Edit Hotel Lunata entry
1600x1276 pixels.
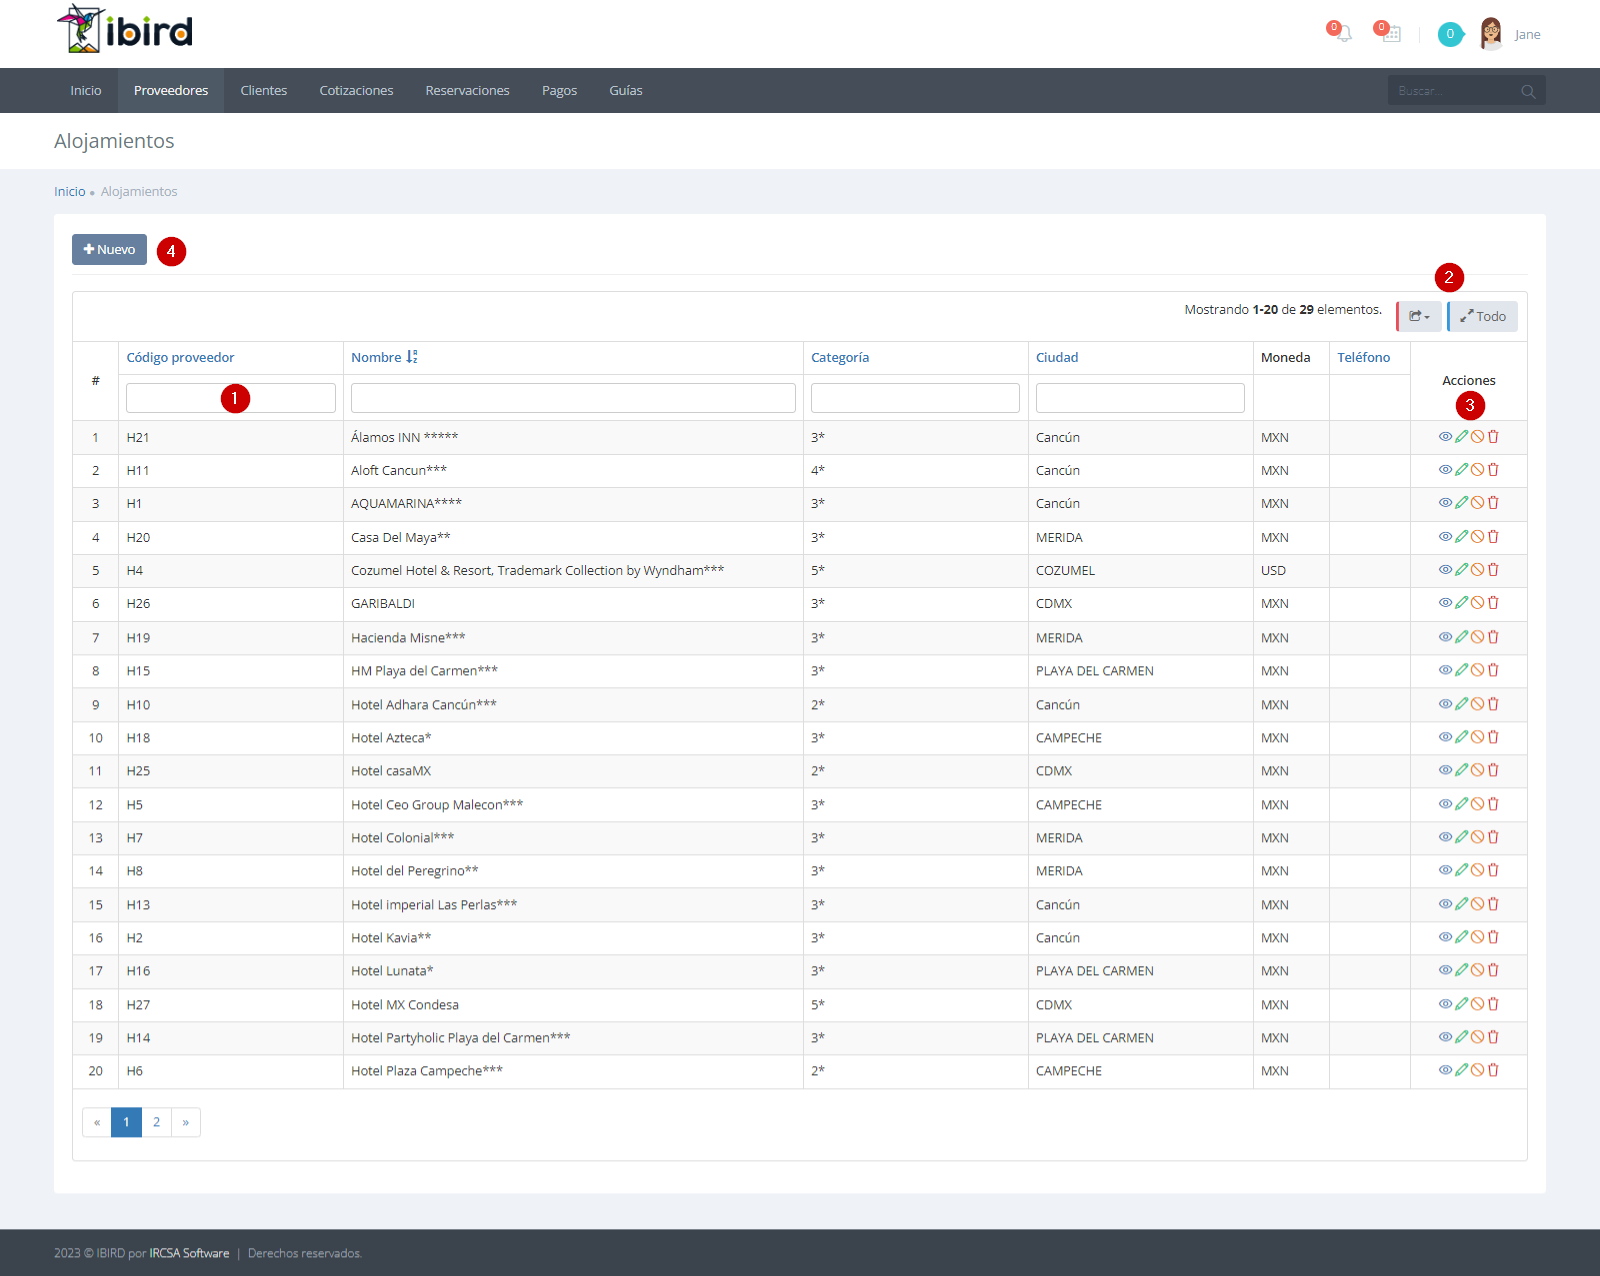point(1461,970)
